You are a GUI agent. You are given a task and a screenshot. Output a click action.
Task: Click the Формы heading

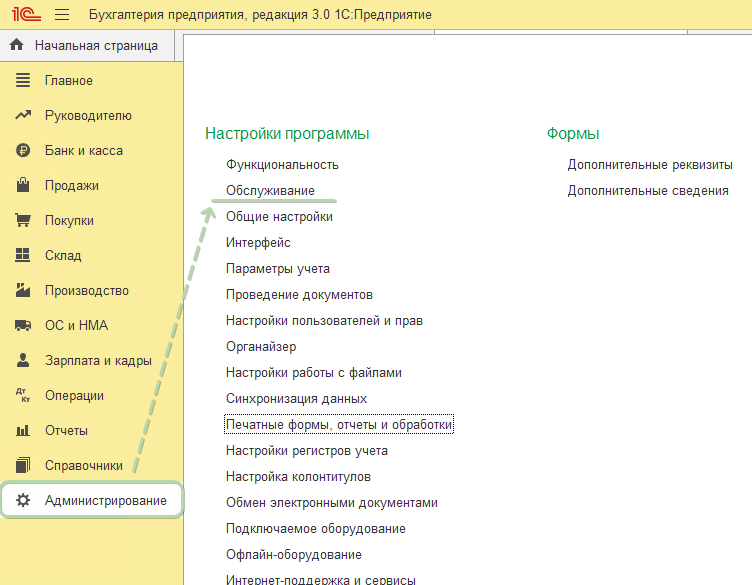tap(573, 134)
